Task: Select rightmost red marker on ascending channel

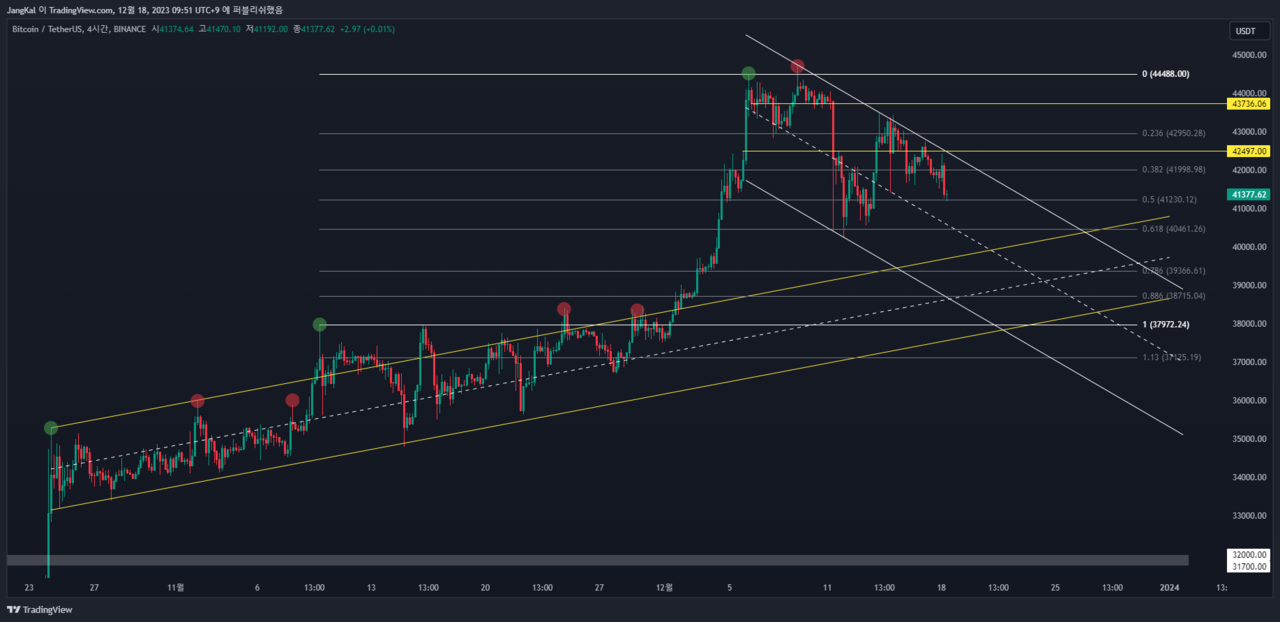Action: coord(637,311)
